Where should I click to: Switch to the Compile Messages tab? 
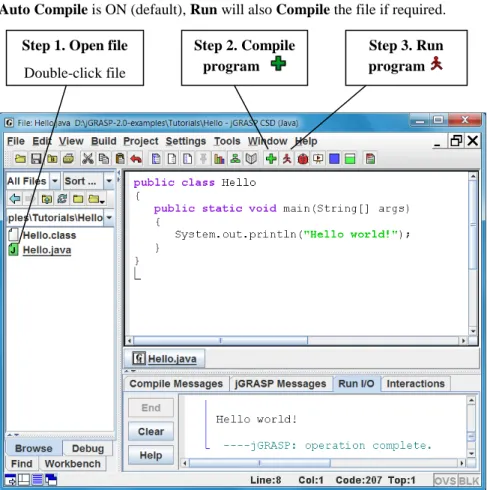(176, 384)
